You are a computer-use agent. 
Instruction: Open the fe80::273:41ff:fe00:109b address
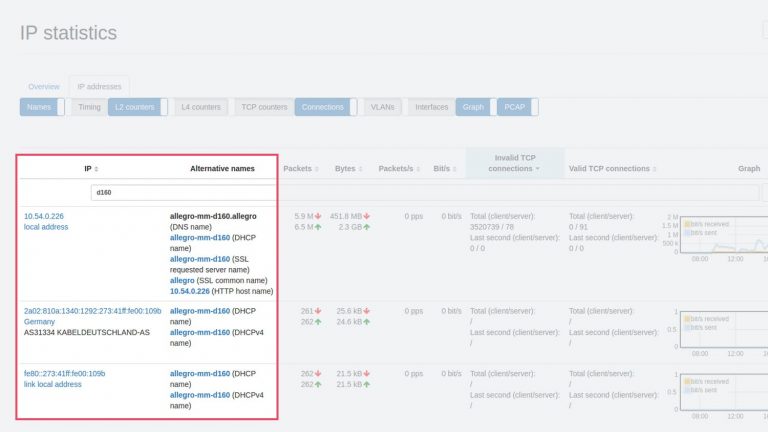[x=65, y=374]
